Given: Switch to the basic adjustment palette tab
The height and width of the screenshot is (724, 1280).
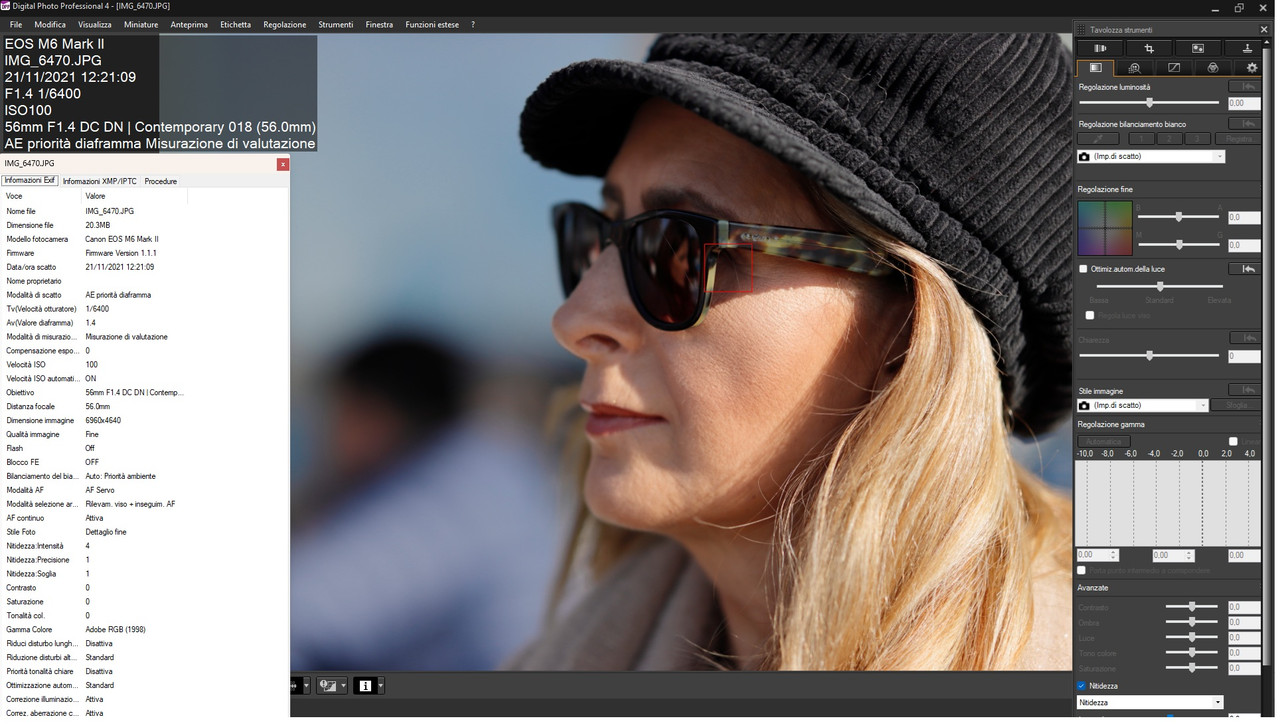Looking at the screenshot, I should coord(1096,68).
